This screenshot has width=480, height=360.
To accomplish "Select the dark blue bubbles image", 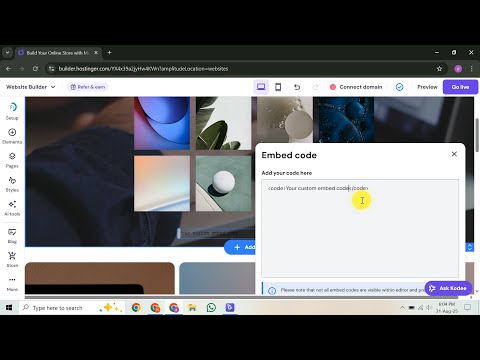I will coord(346,120).
